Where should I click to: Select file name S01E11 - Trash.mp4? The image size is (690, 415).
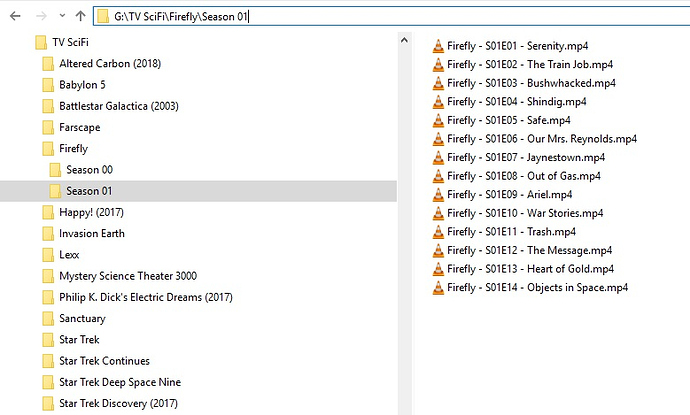(x=511, y=231)
